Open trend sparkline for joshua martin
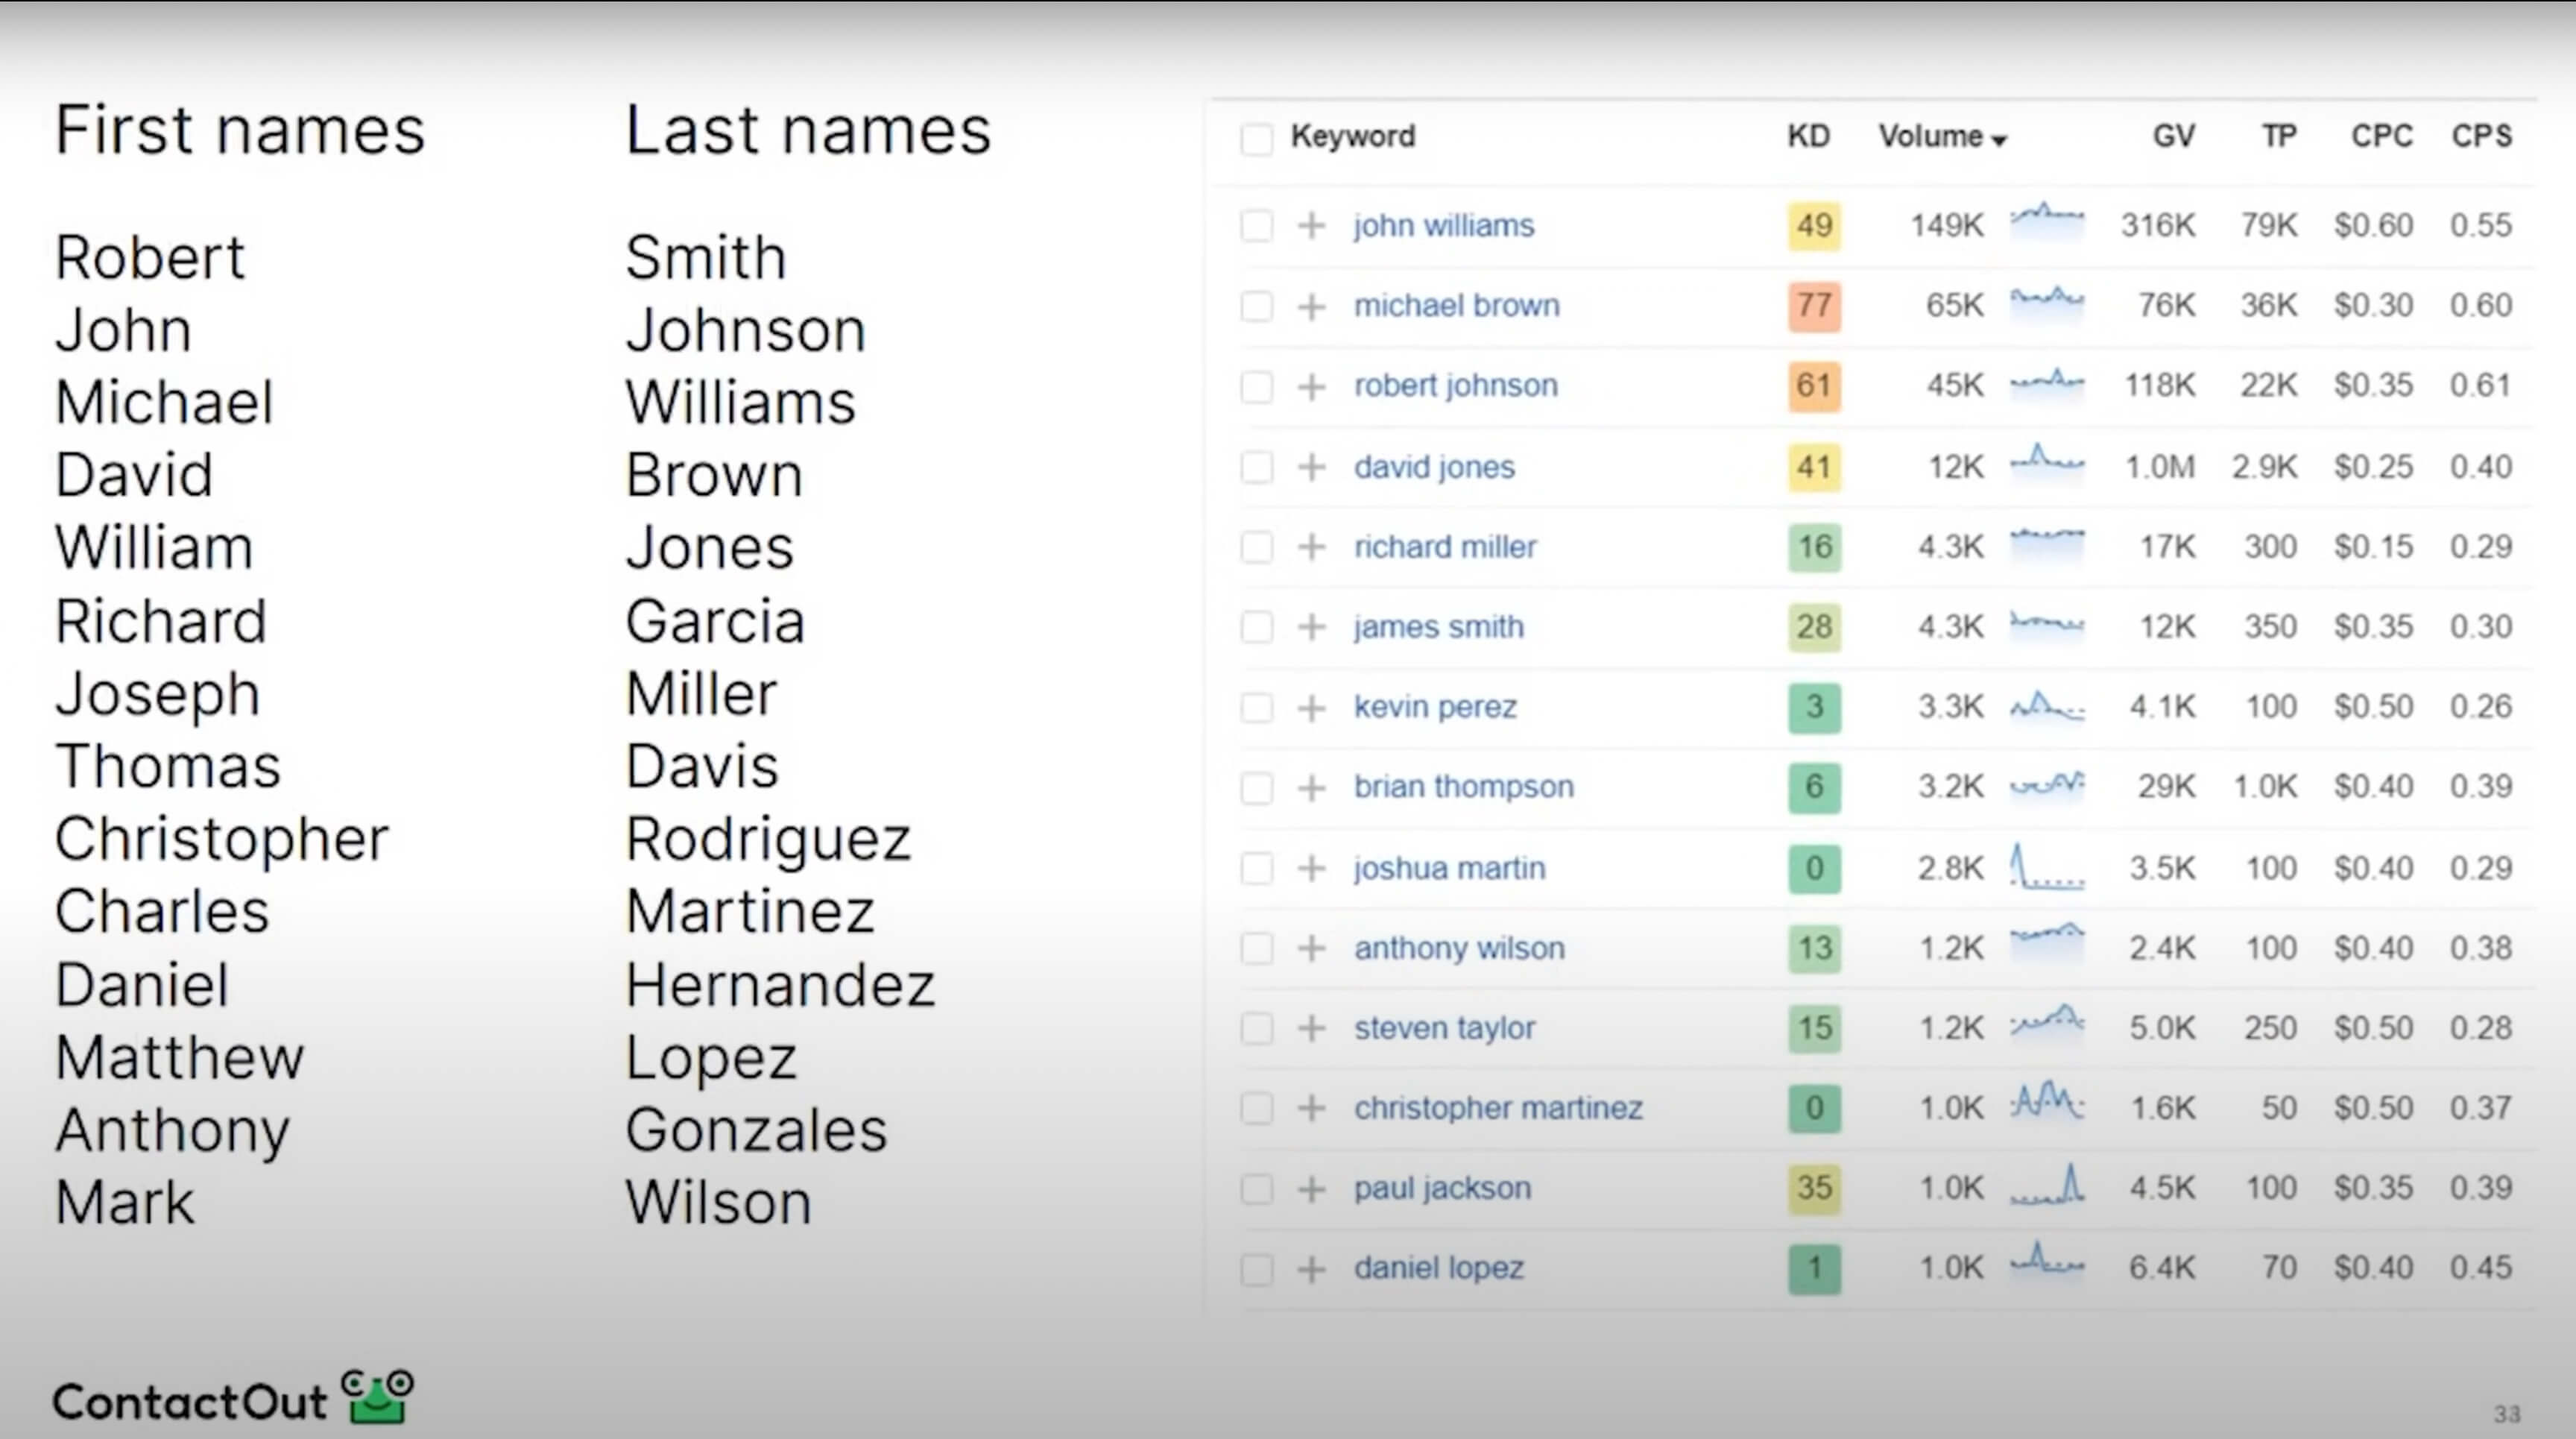 pos(2047,867)
